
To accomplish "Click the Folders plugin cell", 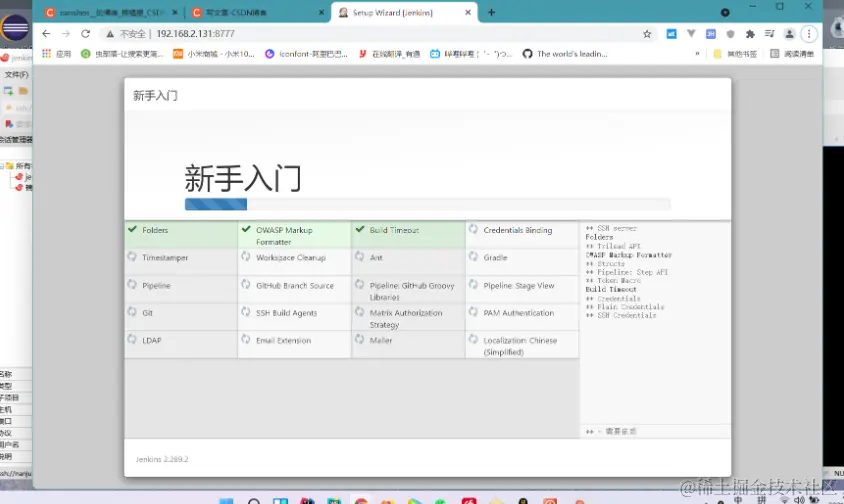I will (x=181, y=235).
